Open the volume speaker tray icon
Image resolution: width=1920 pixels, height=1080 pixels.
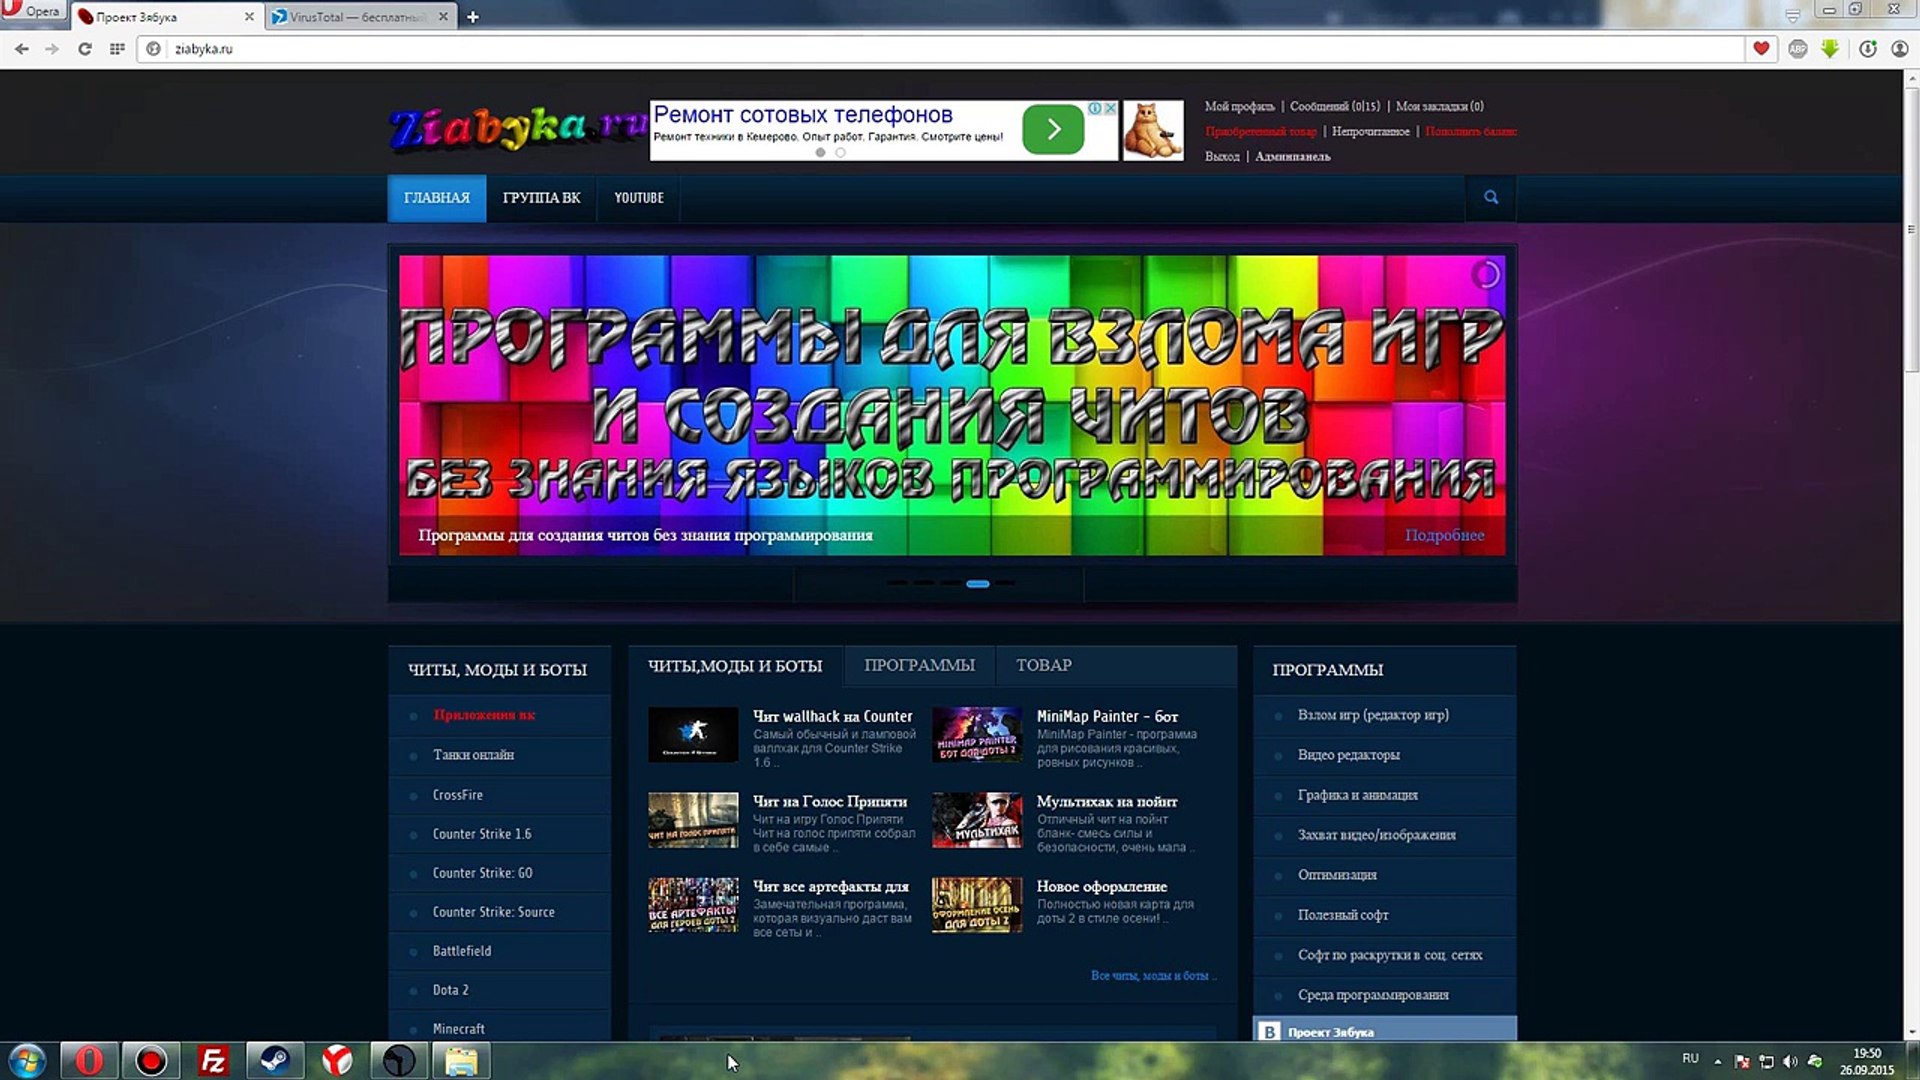click(1790, 1061)
